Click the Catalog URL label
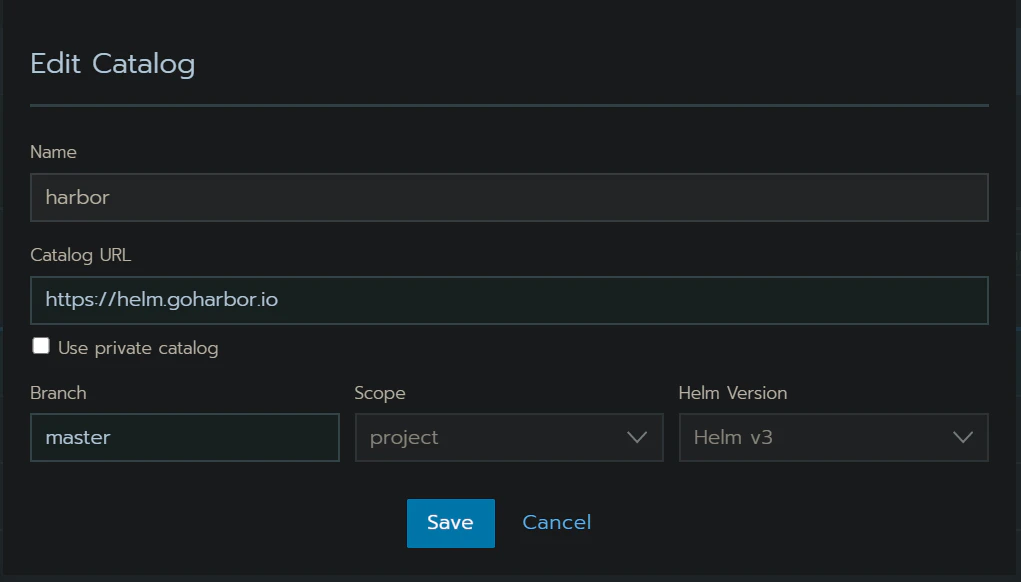 (x=81, y=255)
